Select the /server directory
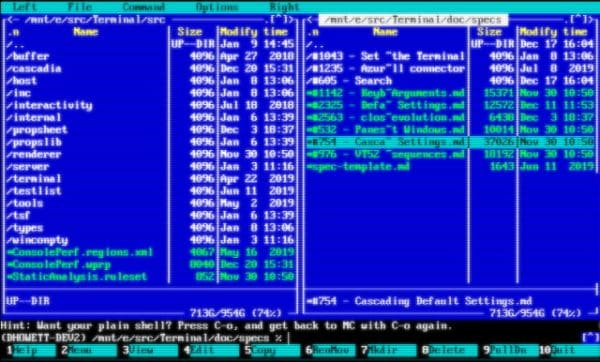Screen dimensions: 600x362 (x=150, y=166)
